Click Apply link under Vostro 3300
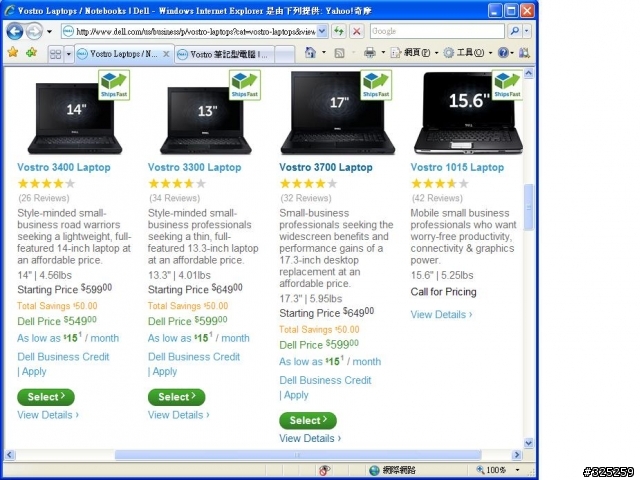640x480 pixels. click(164, 371)
